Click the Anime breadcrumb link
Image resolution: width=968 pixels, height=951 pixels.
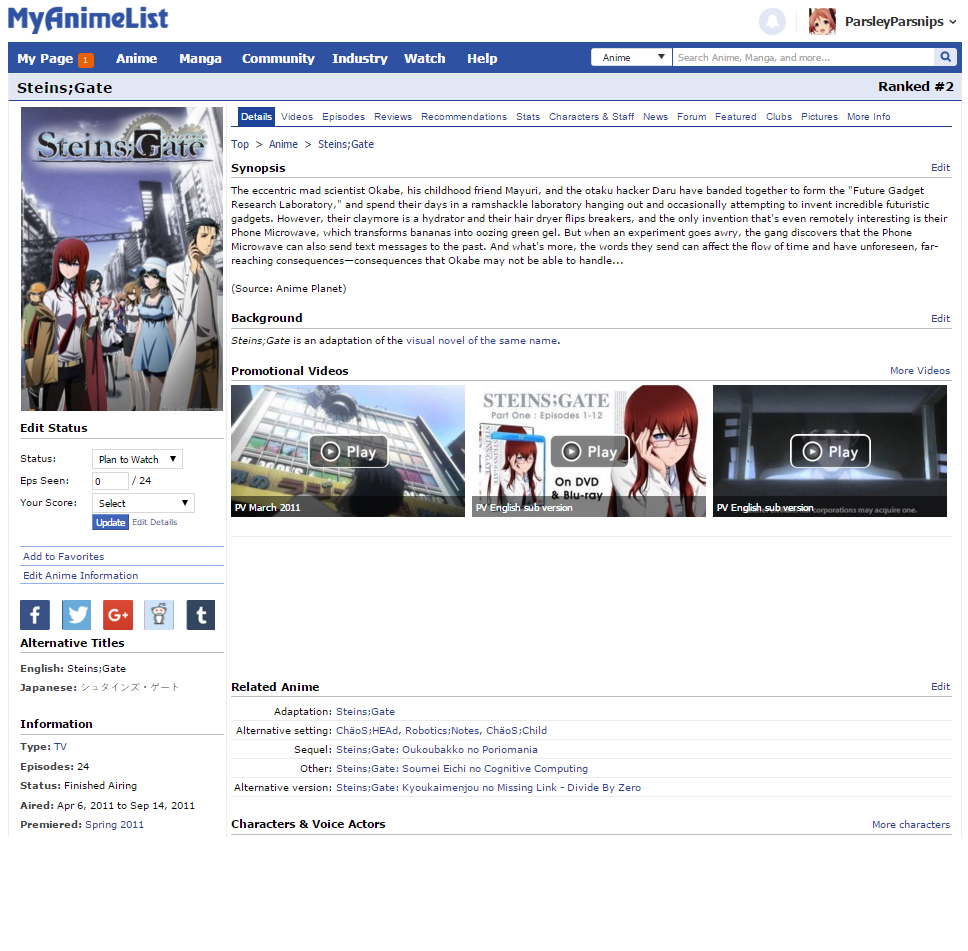[x=283, y=145]
